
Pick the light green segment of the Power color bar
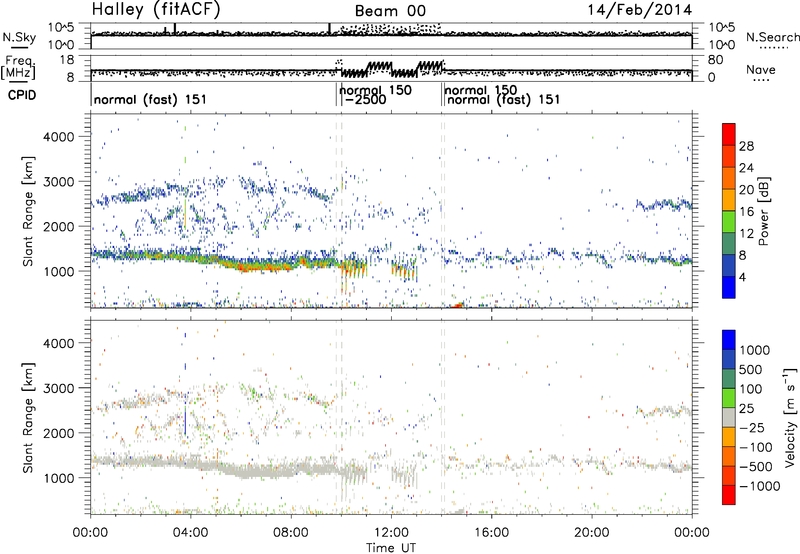click(729, 222)
